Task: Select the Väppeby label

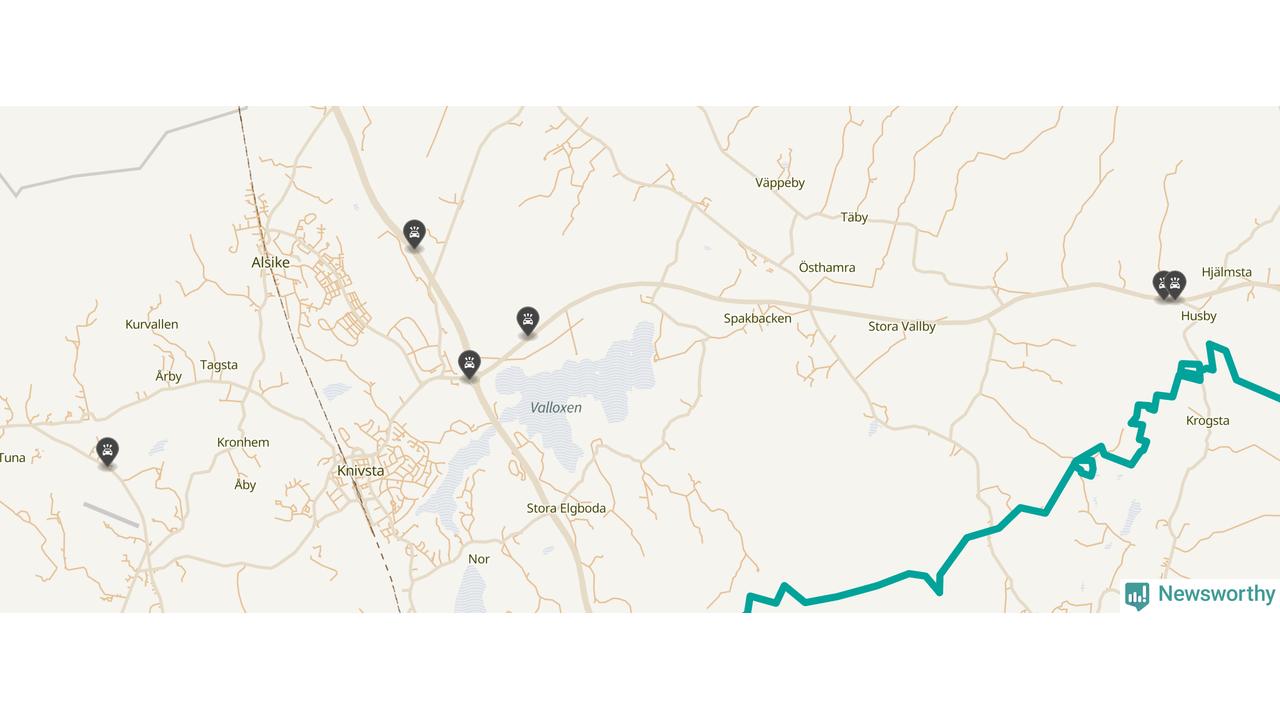Action: pos(780,183)
